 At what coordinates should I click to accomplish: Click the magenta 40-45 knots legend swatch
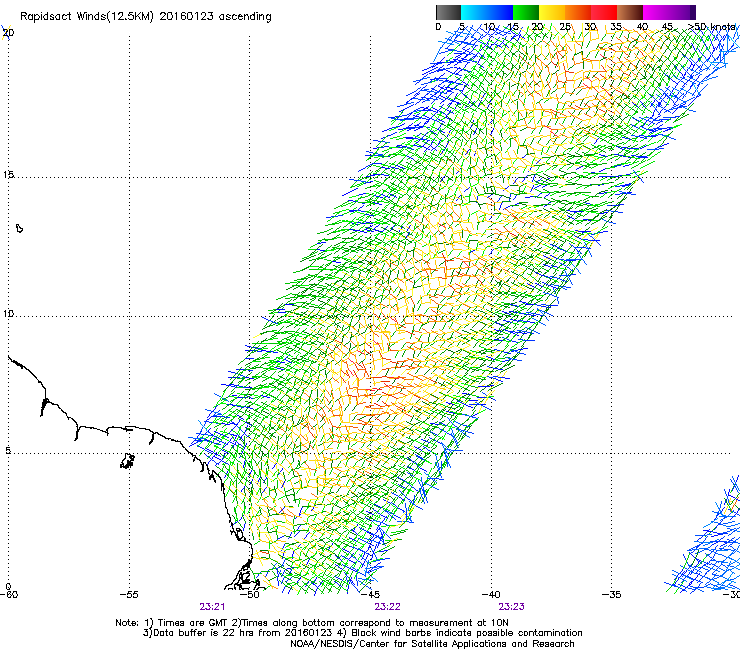coord(656,12)
